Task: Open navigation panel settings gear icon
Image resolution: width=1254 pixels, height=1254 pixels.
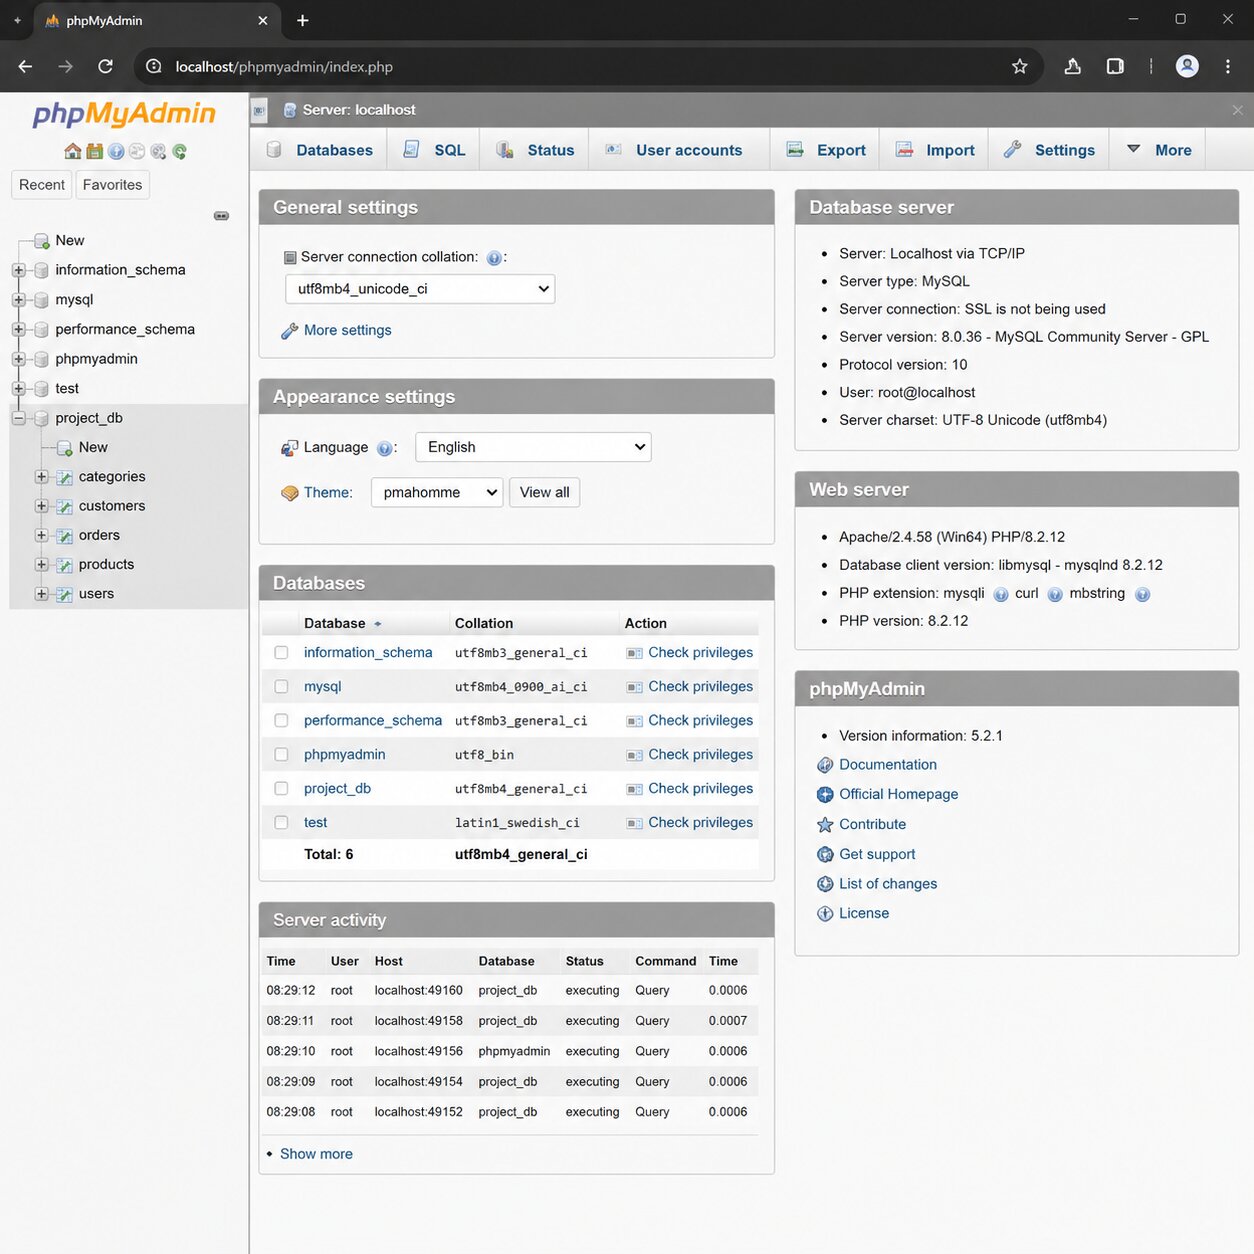Action: pyautogui.click(x=158, y=151)
